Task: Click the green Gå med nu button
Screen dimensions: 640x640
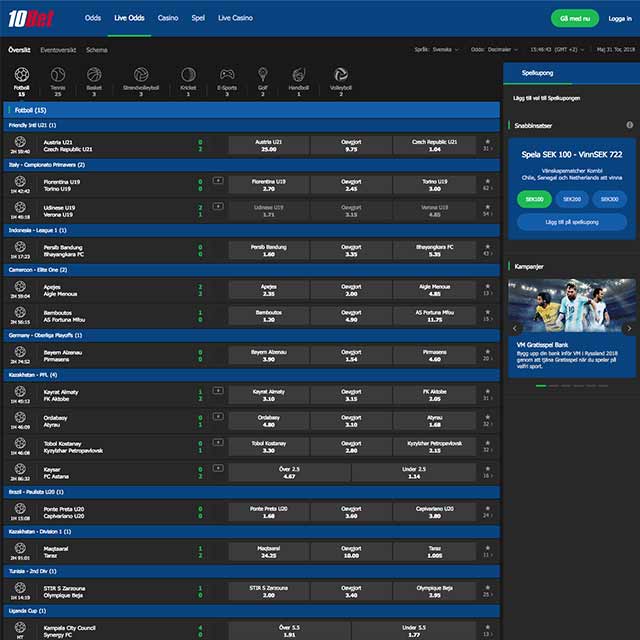Action: click(575, 19)
